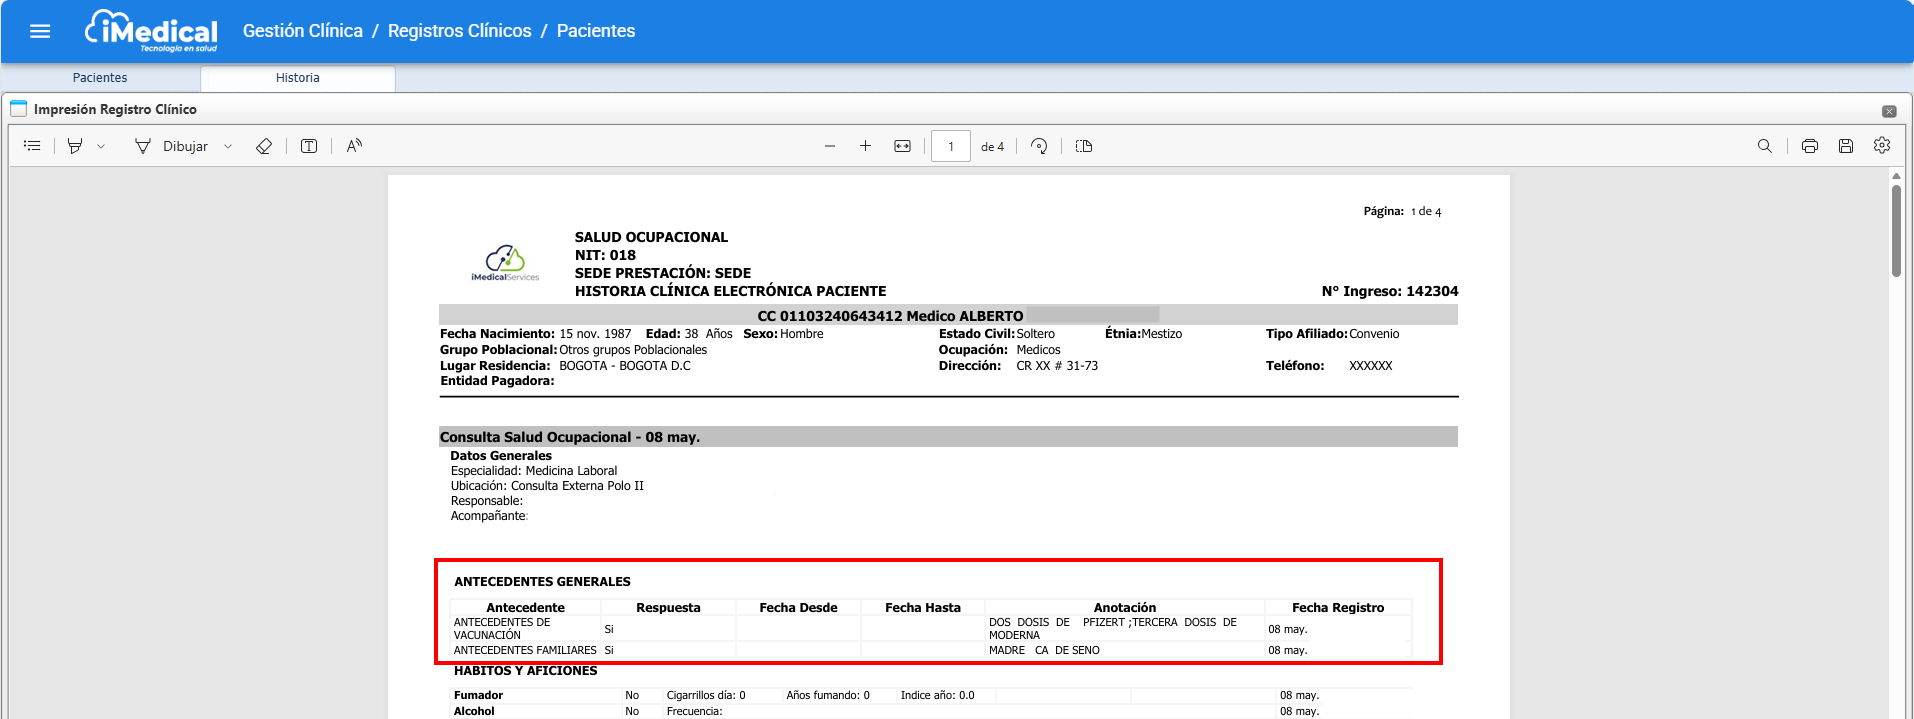
Task: Toggle the page view layout
Action: pos(1084,146)
